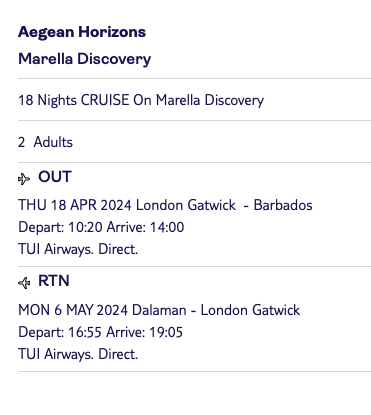Click the THU 18 APR 2024 date
This screenshot has height=415, width=371.
coord(75,205)
